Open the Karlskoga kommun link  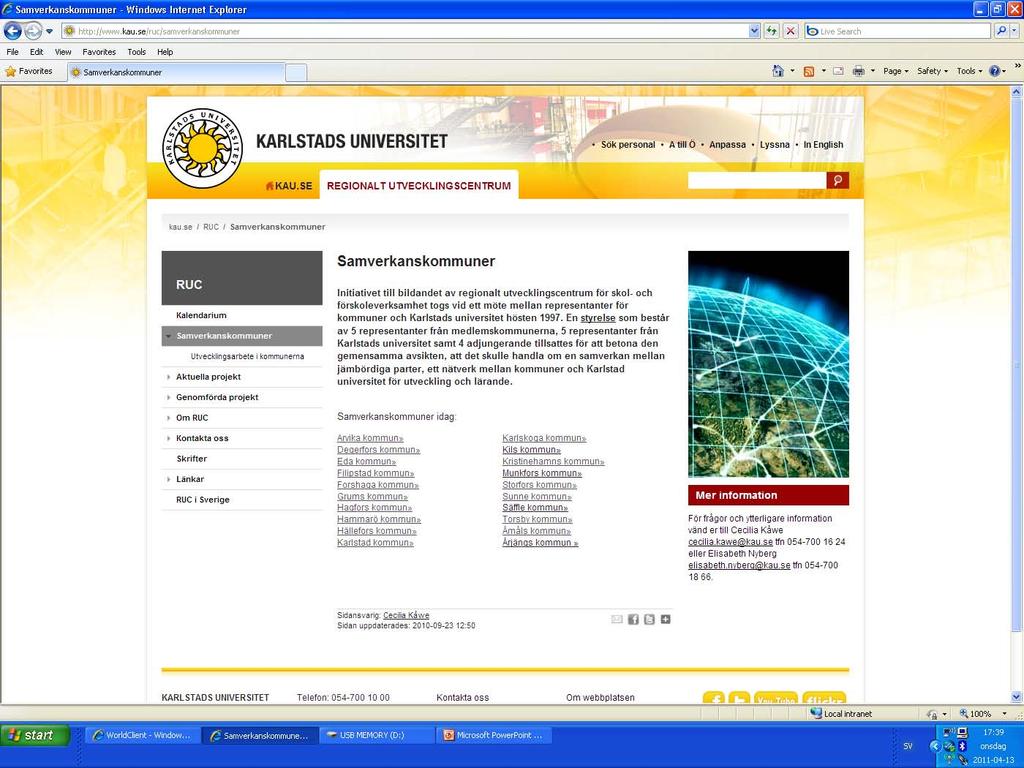pyautogui.click(x=544, y=438)
